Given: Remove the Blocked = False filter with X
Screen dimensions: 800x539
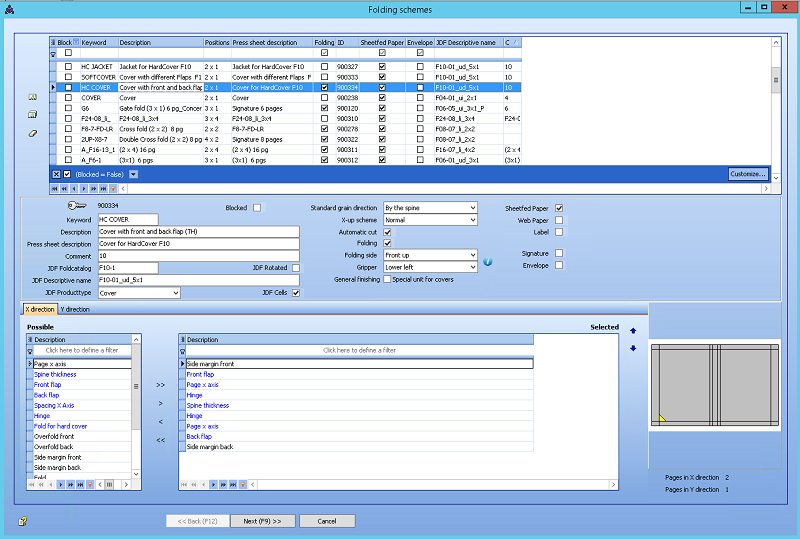Looking at the screenshot, I should pyautogui.click(x=56, y=174).
